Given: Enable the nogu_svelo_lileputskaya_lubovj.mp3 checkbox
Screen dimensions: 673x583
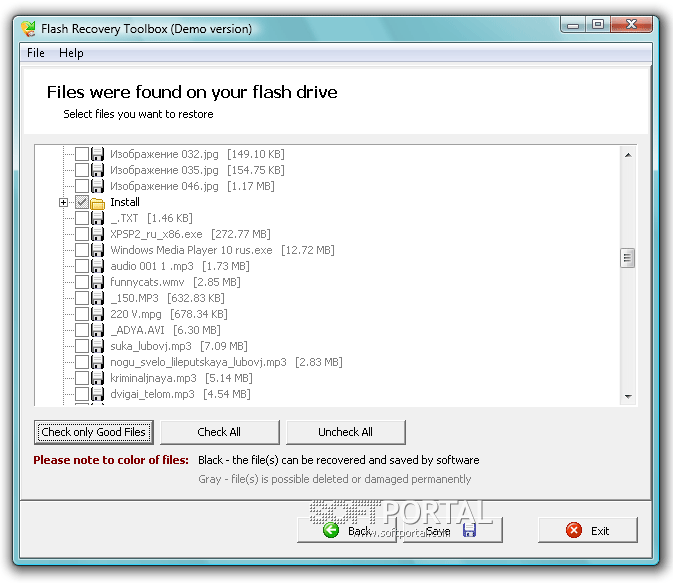Looking at the screenshot, I should pyautogui.click(x=82, y=362).
